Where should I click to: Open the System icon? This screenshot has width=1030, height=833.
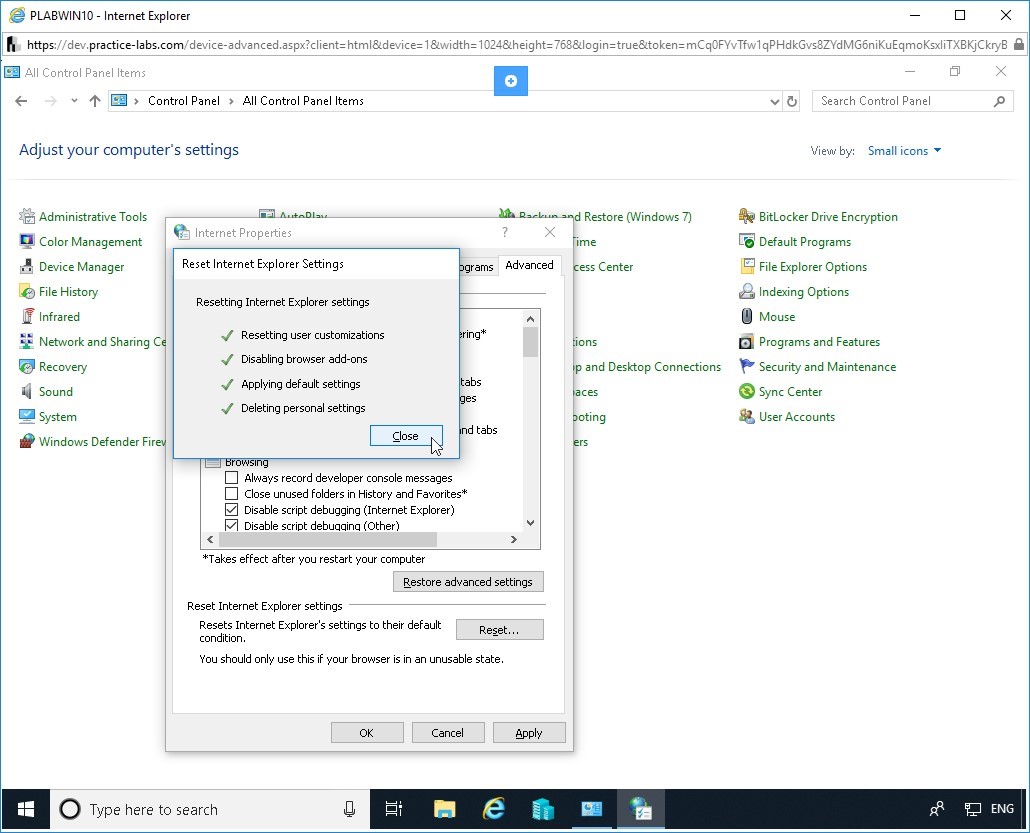tap(27, 416)
